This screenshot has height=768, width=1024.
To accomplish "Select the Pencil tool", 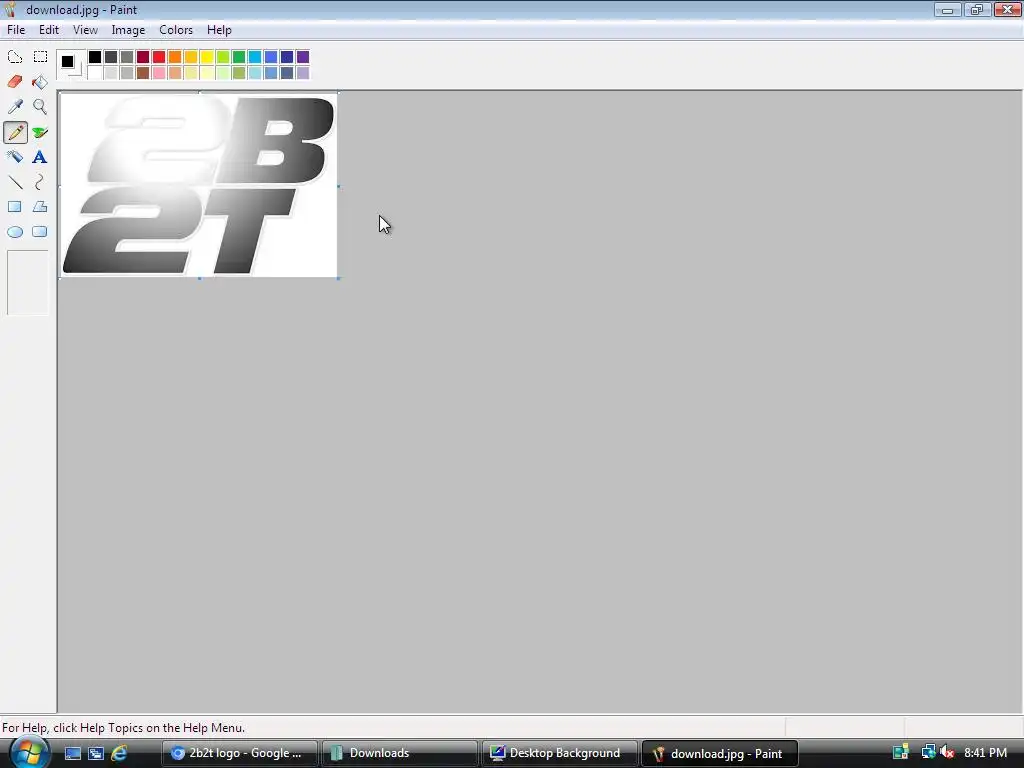I will [x=15, y=132].
